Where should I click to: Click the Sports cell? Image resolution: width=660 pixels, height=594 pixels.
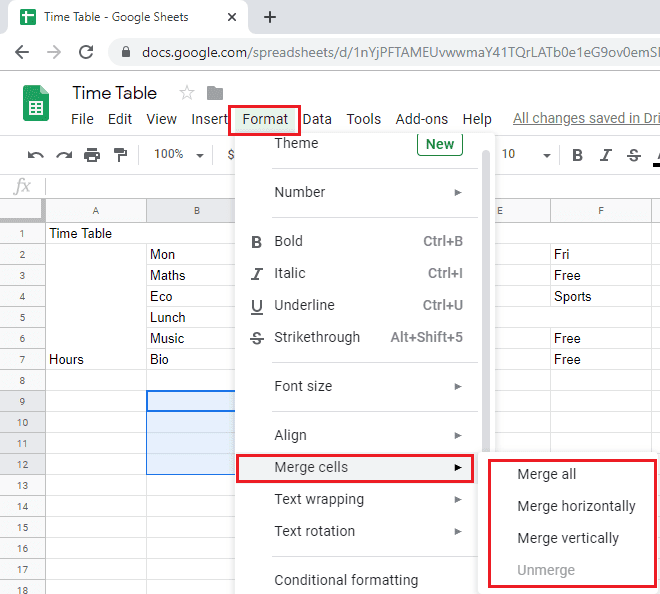coord(601,296)
